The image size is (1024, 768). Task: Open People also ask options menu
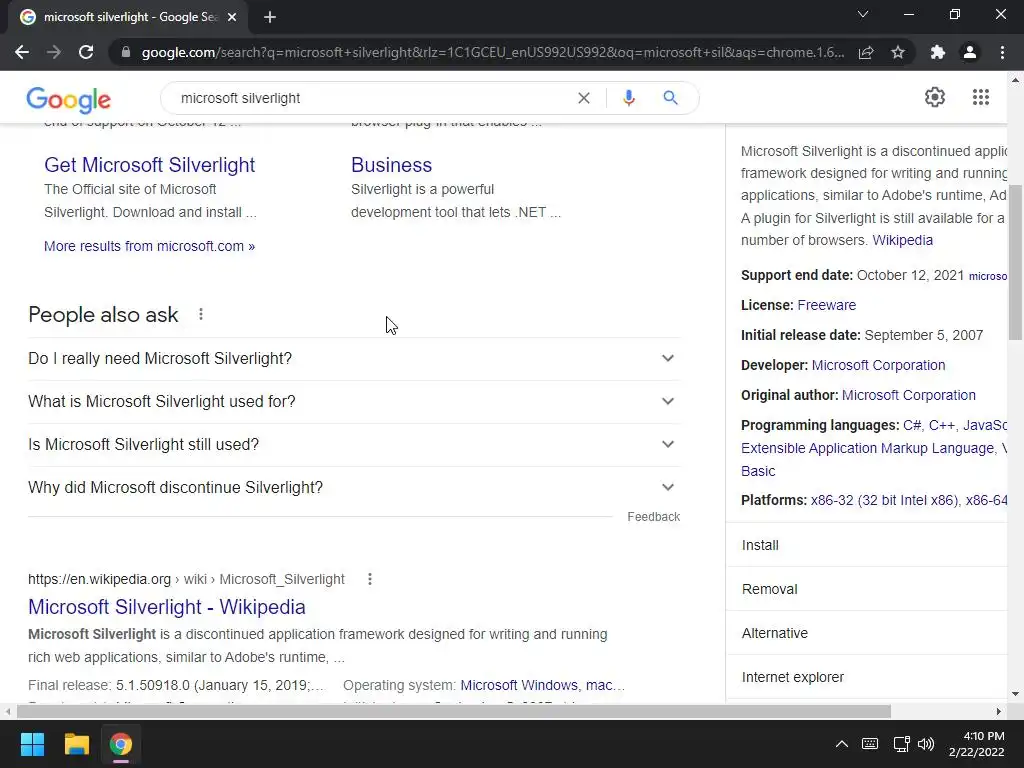[201, 314]
